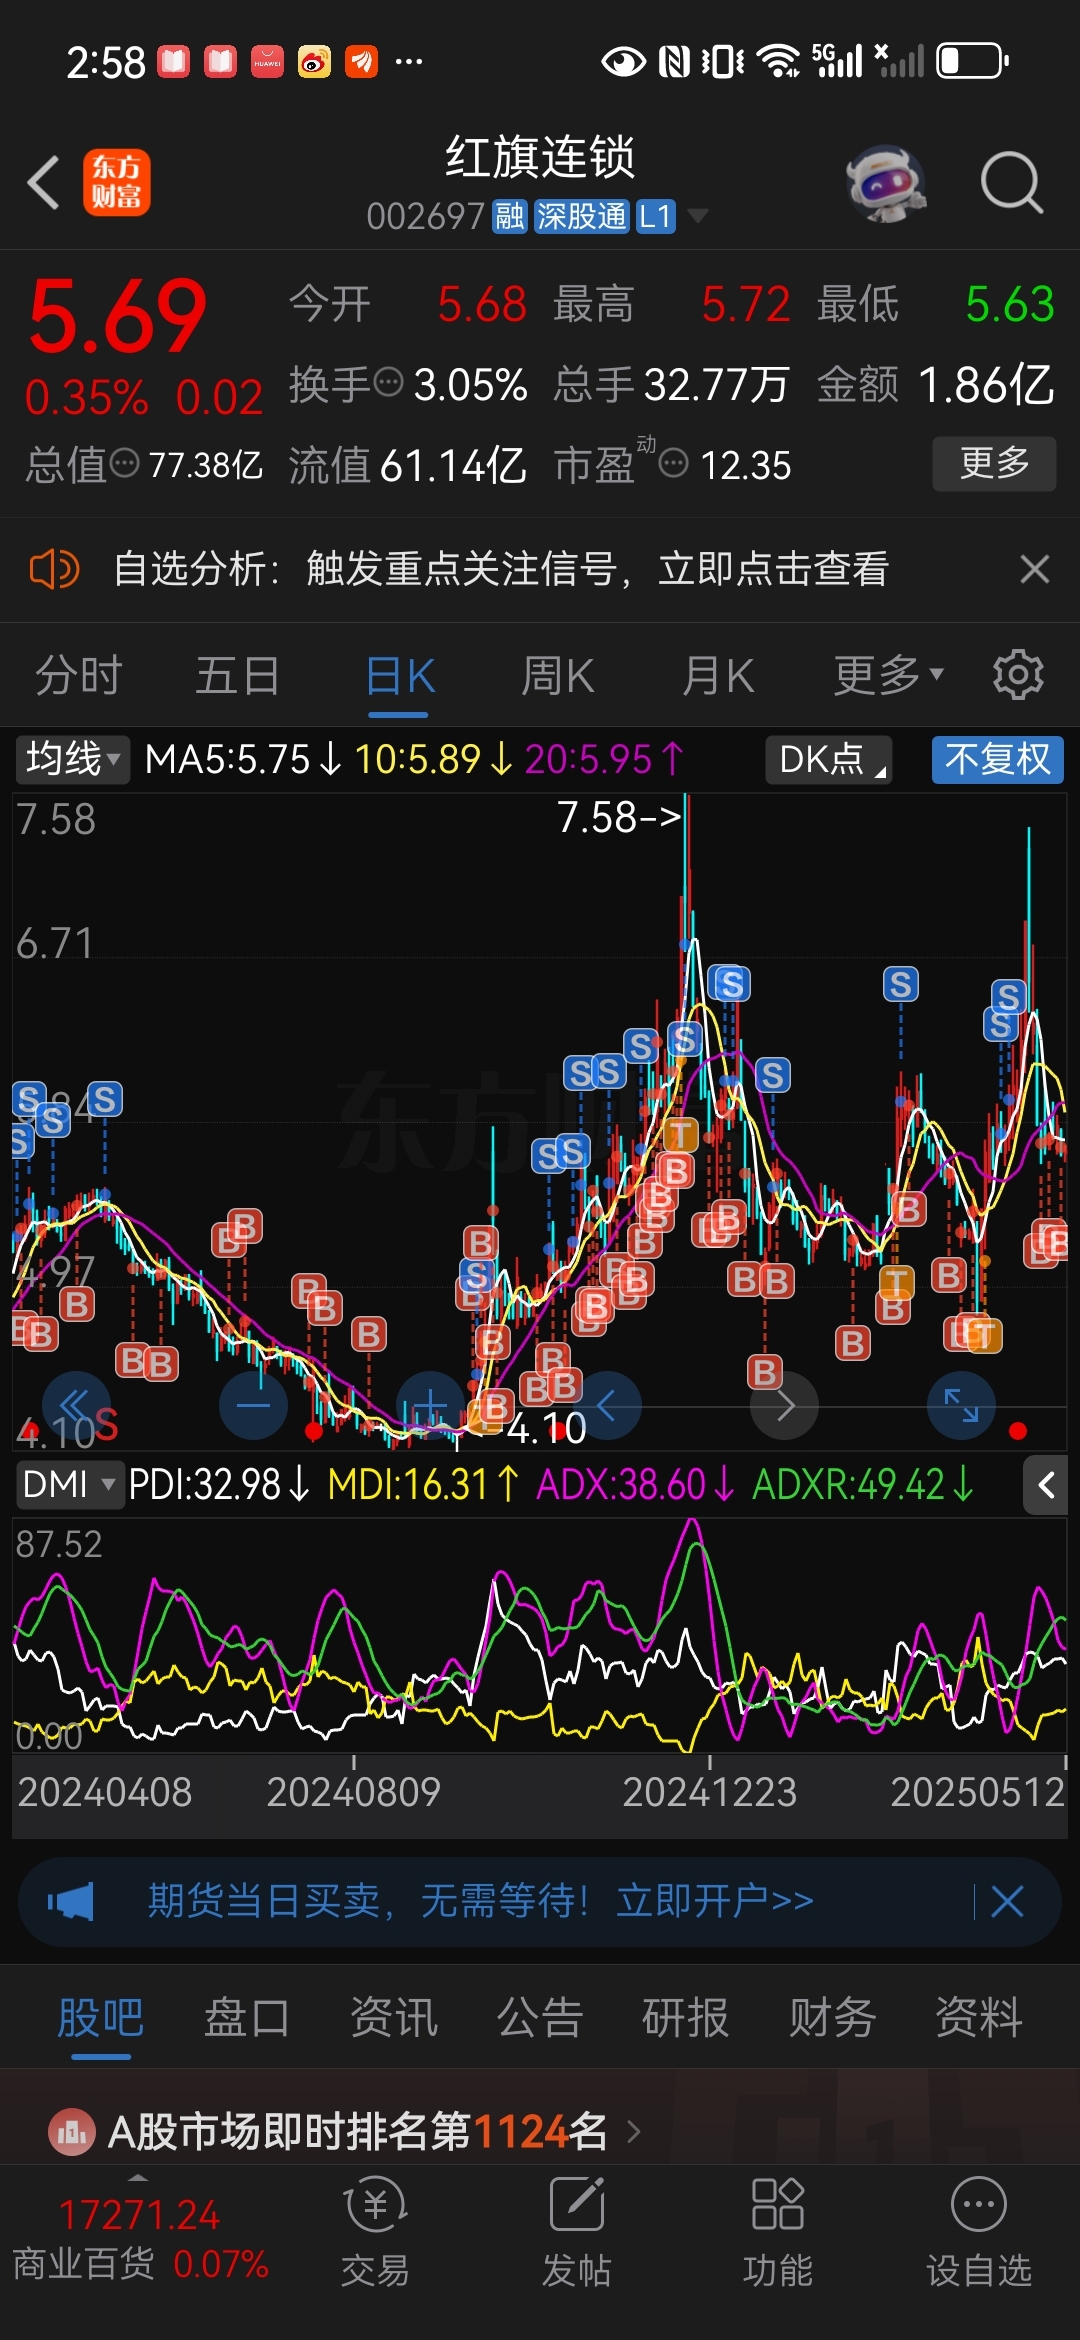Tap the fullscreen expand chart button

[961, 1406]
